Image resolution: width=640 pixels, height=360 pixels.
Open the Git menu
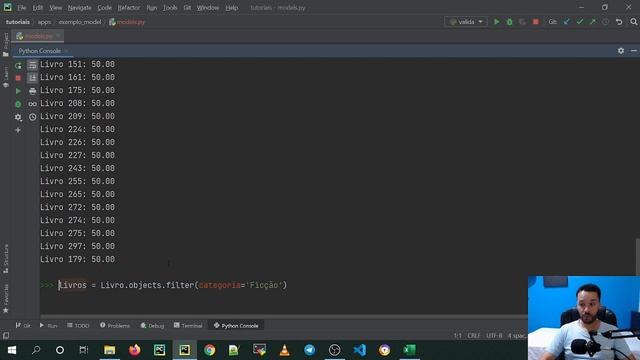tap(187, 7)
